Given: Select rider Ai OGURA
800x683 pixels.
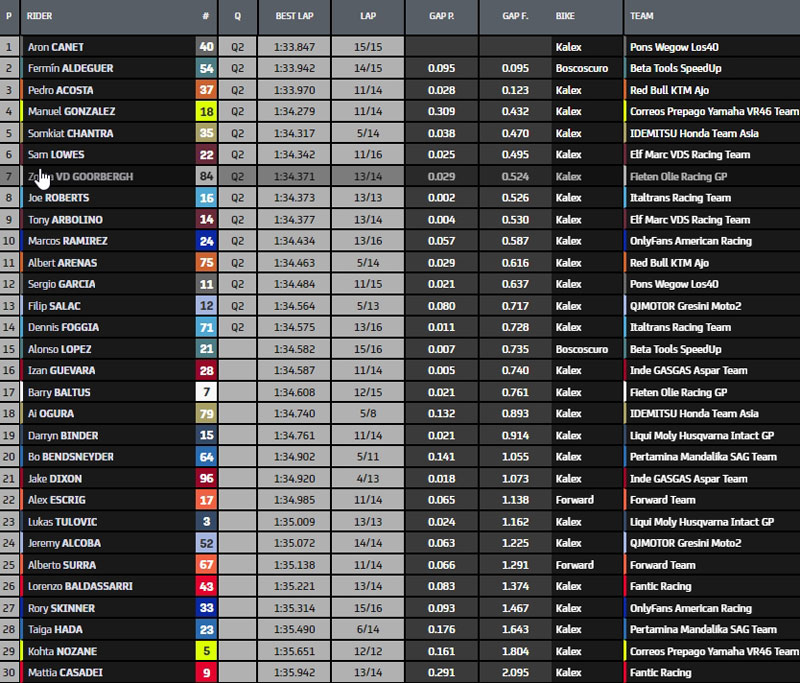Looking at the screenshot, I should [50, 413].
